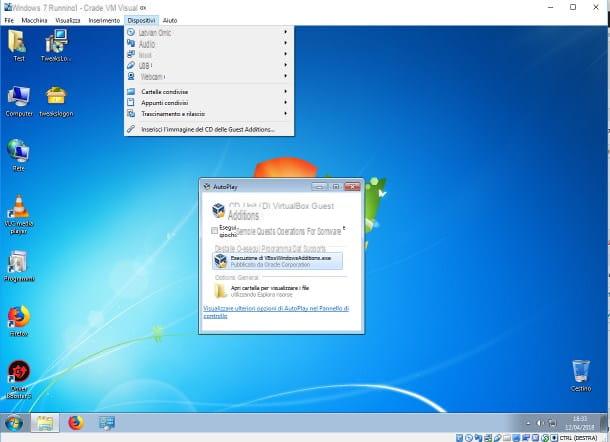Expand the network submenu below Audio
Image resolution: width=610 pixels, height=442 pixels.
209,54
